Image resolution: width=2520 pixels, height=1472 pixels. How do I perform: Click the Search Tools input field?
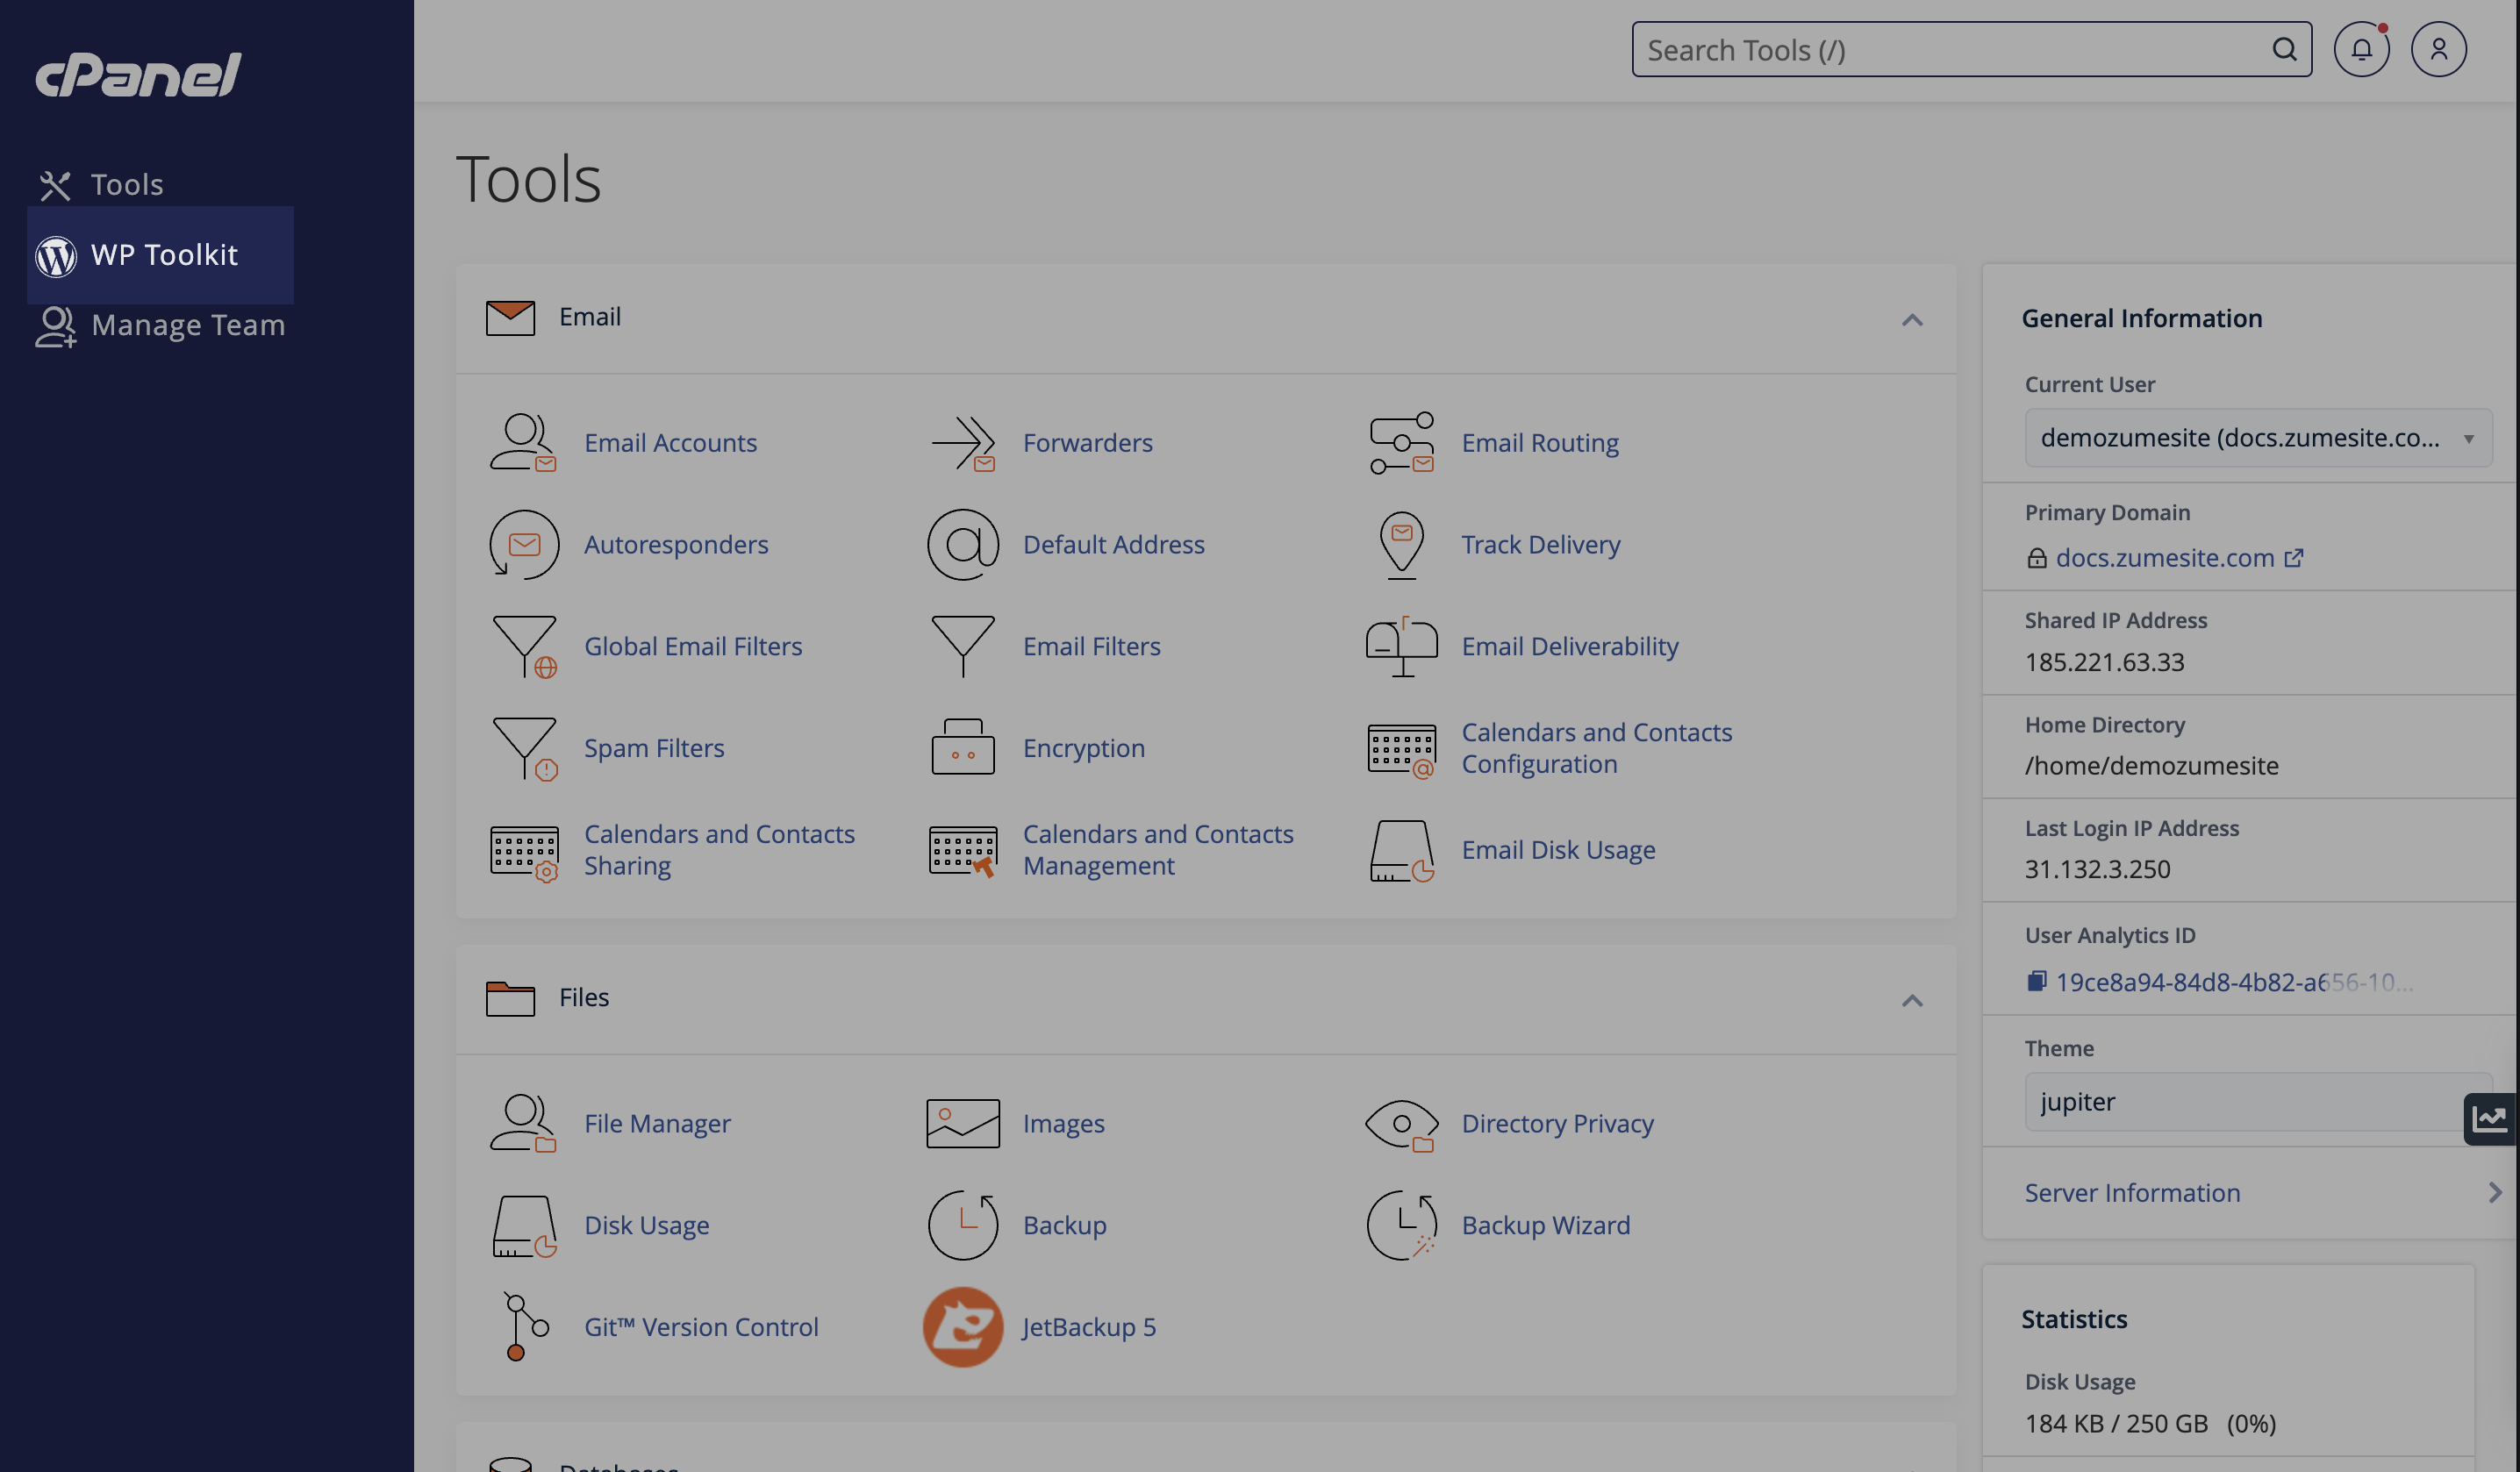tap(1949, 49)
